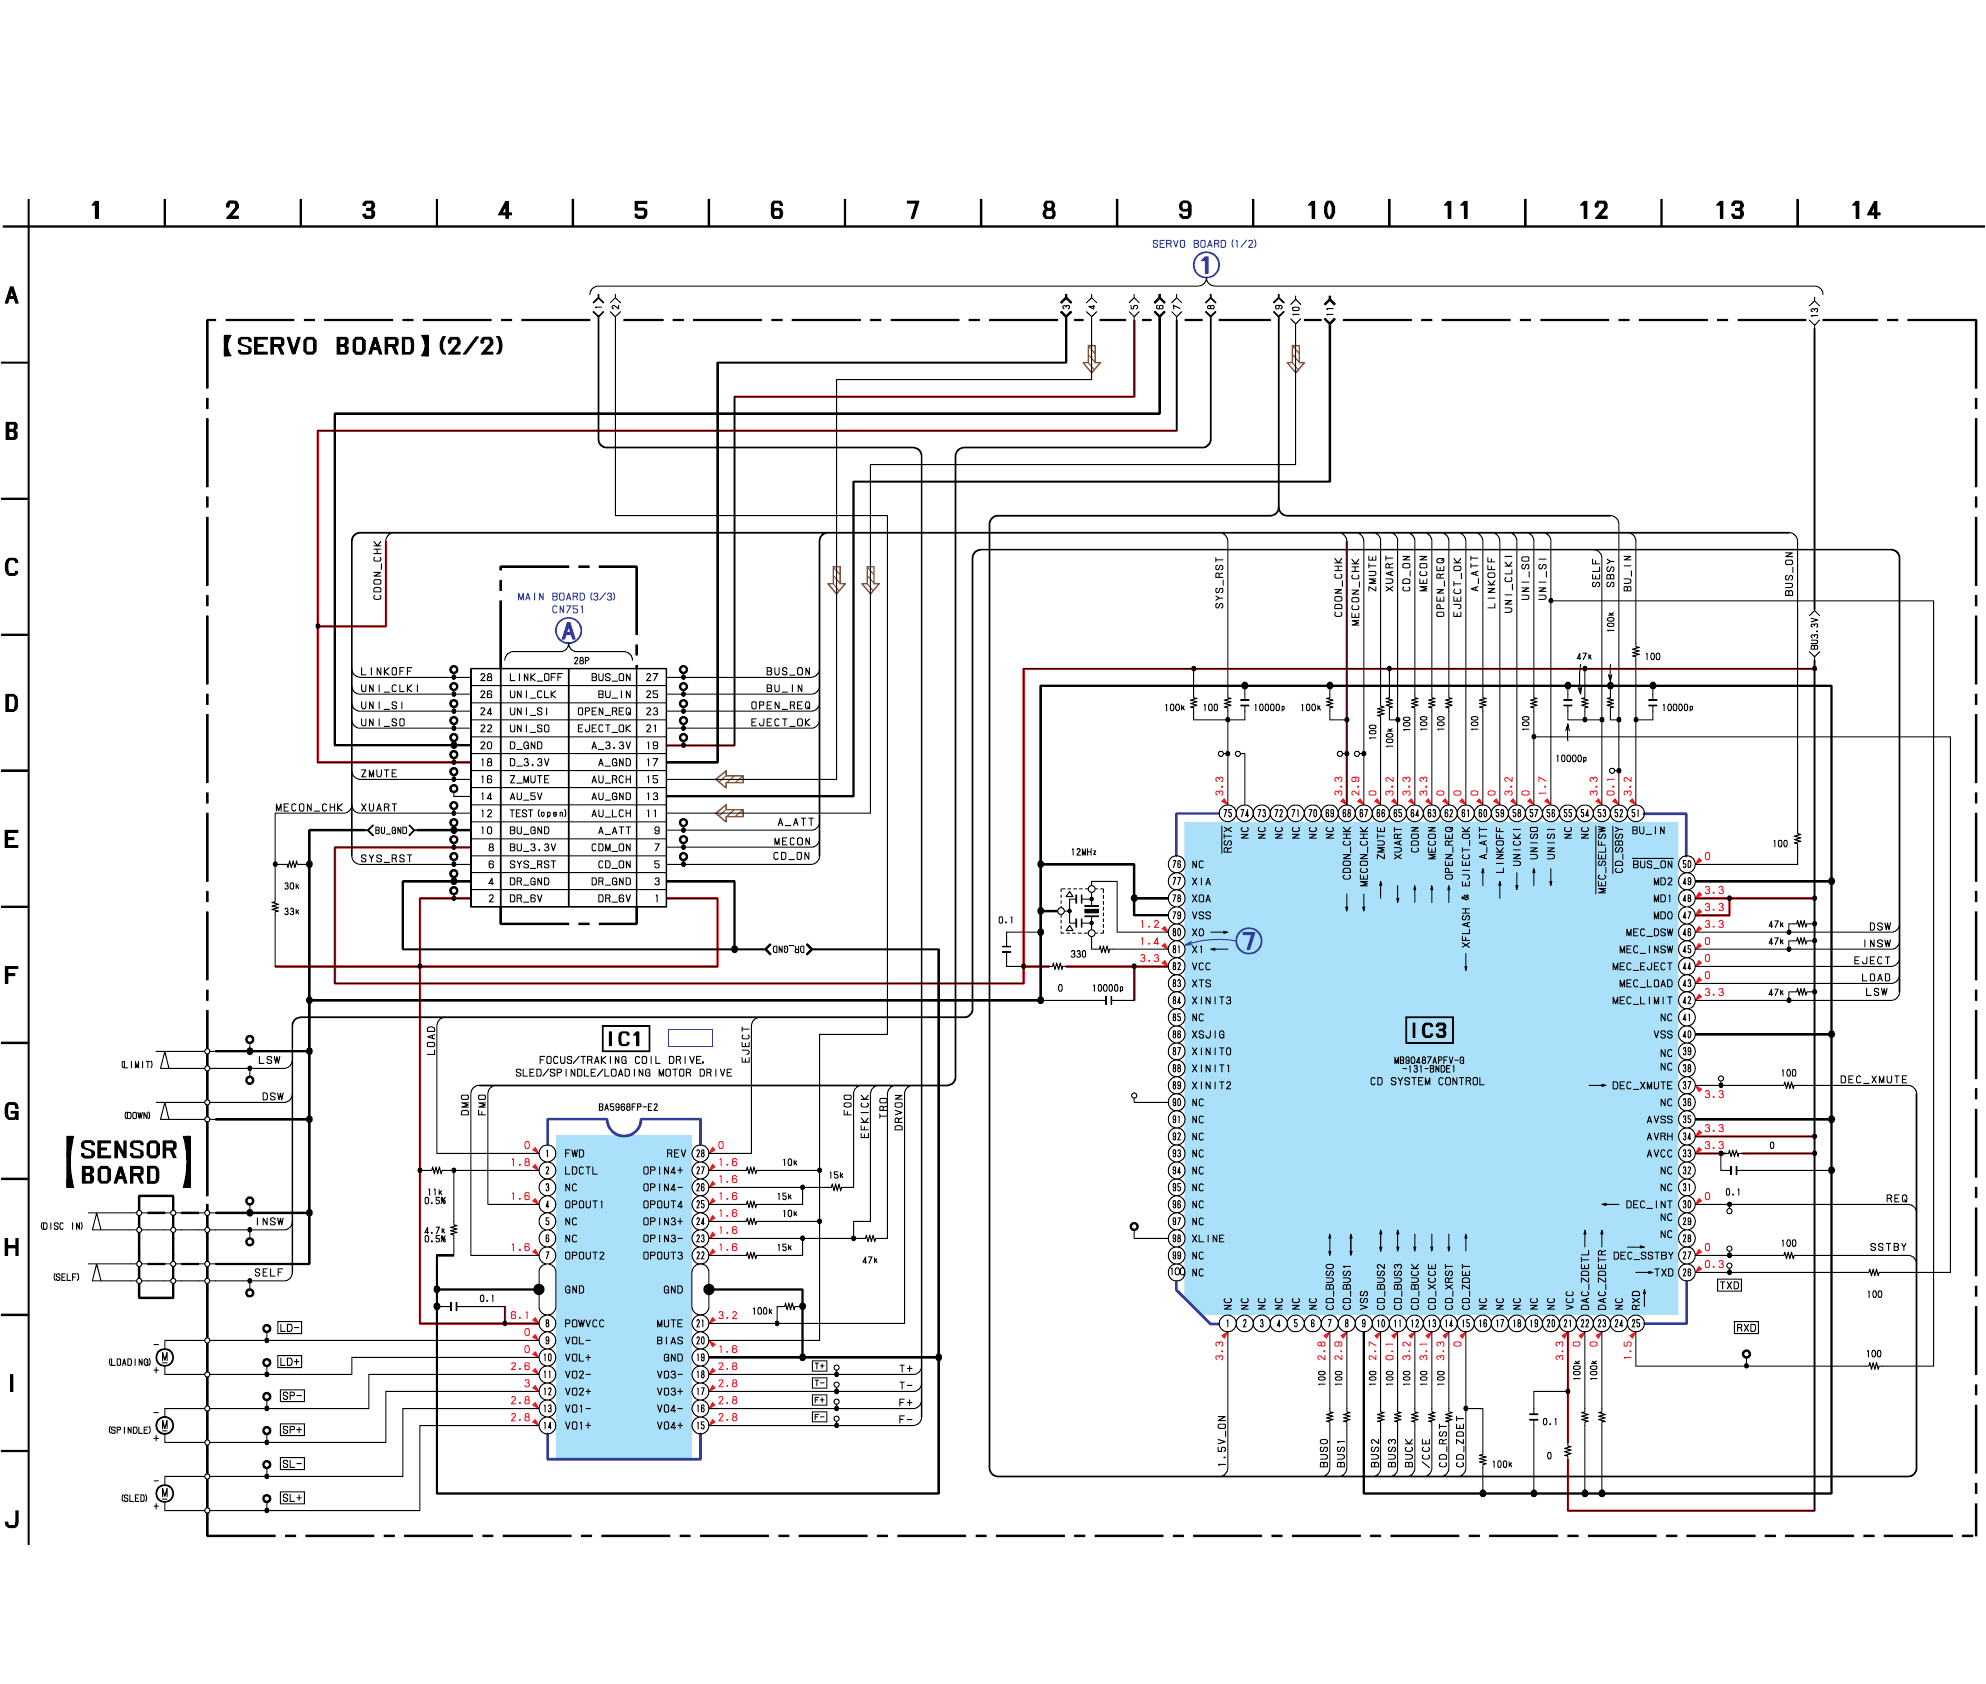Click the SERVO BOARD (1/2) label

pyautogui.click(x=1204, y=244)
